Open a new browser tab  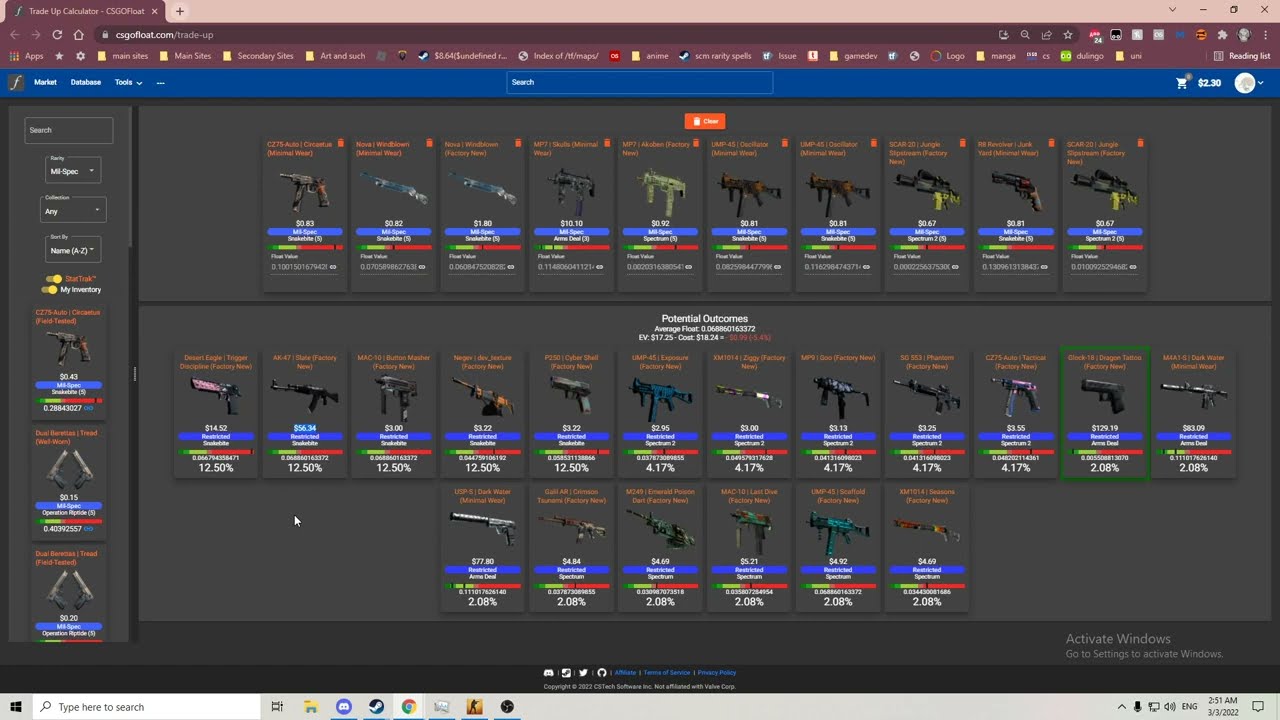(180, 11)
